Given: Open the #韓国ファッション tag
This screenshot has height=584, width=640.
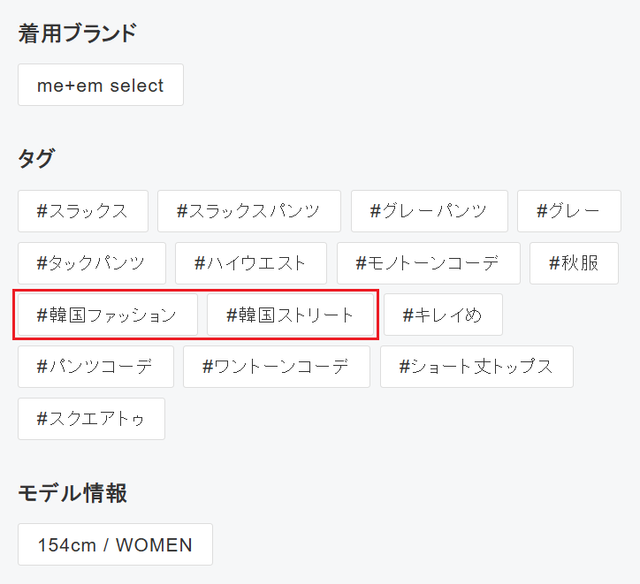Looking at the screenshot, I should point(107,315).
